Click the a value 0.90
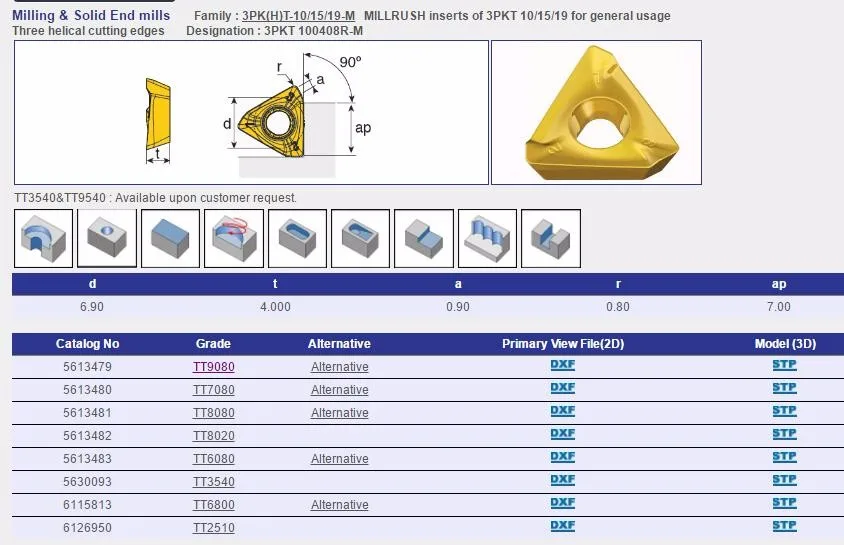Image resolution: width=844 pixels, height=545 pixels. coord(458,307)
